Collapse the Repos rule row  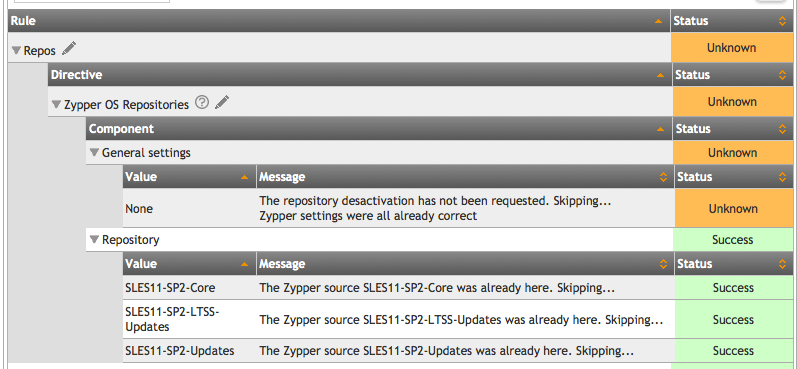tap(16, 51)
